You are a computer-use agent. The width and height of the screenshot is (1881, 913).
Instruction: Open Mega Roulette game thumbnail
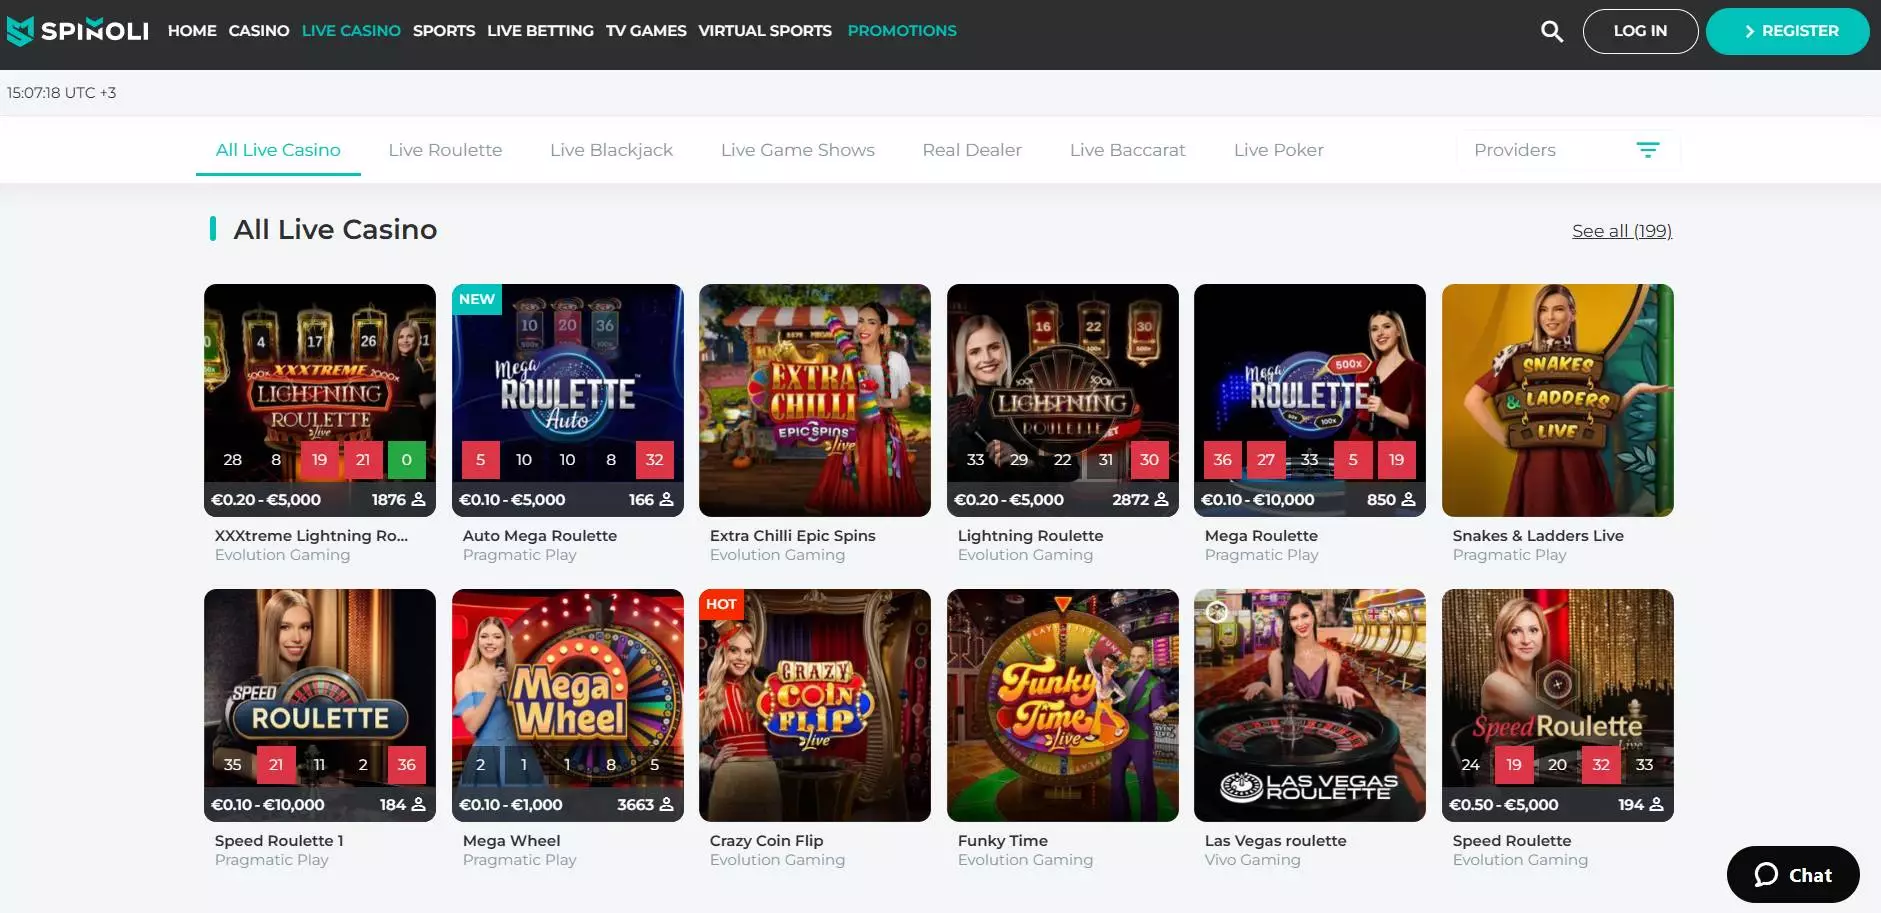(x=1310, y=400)
